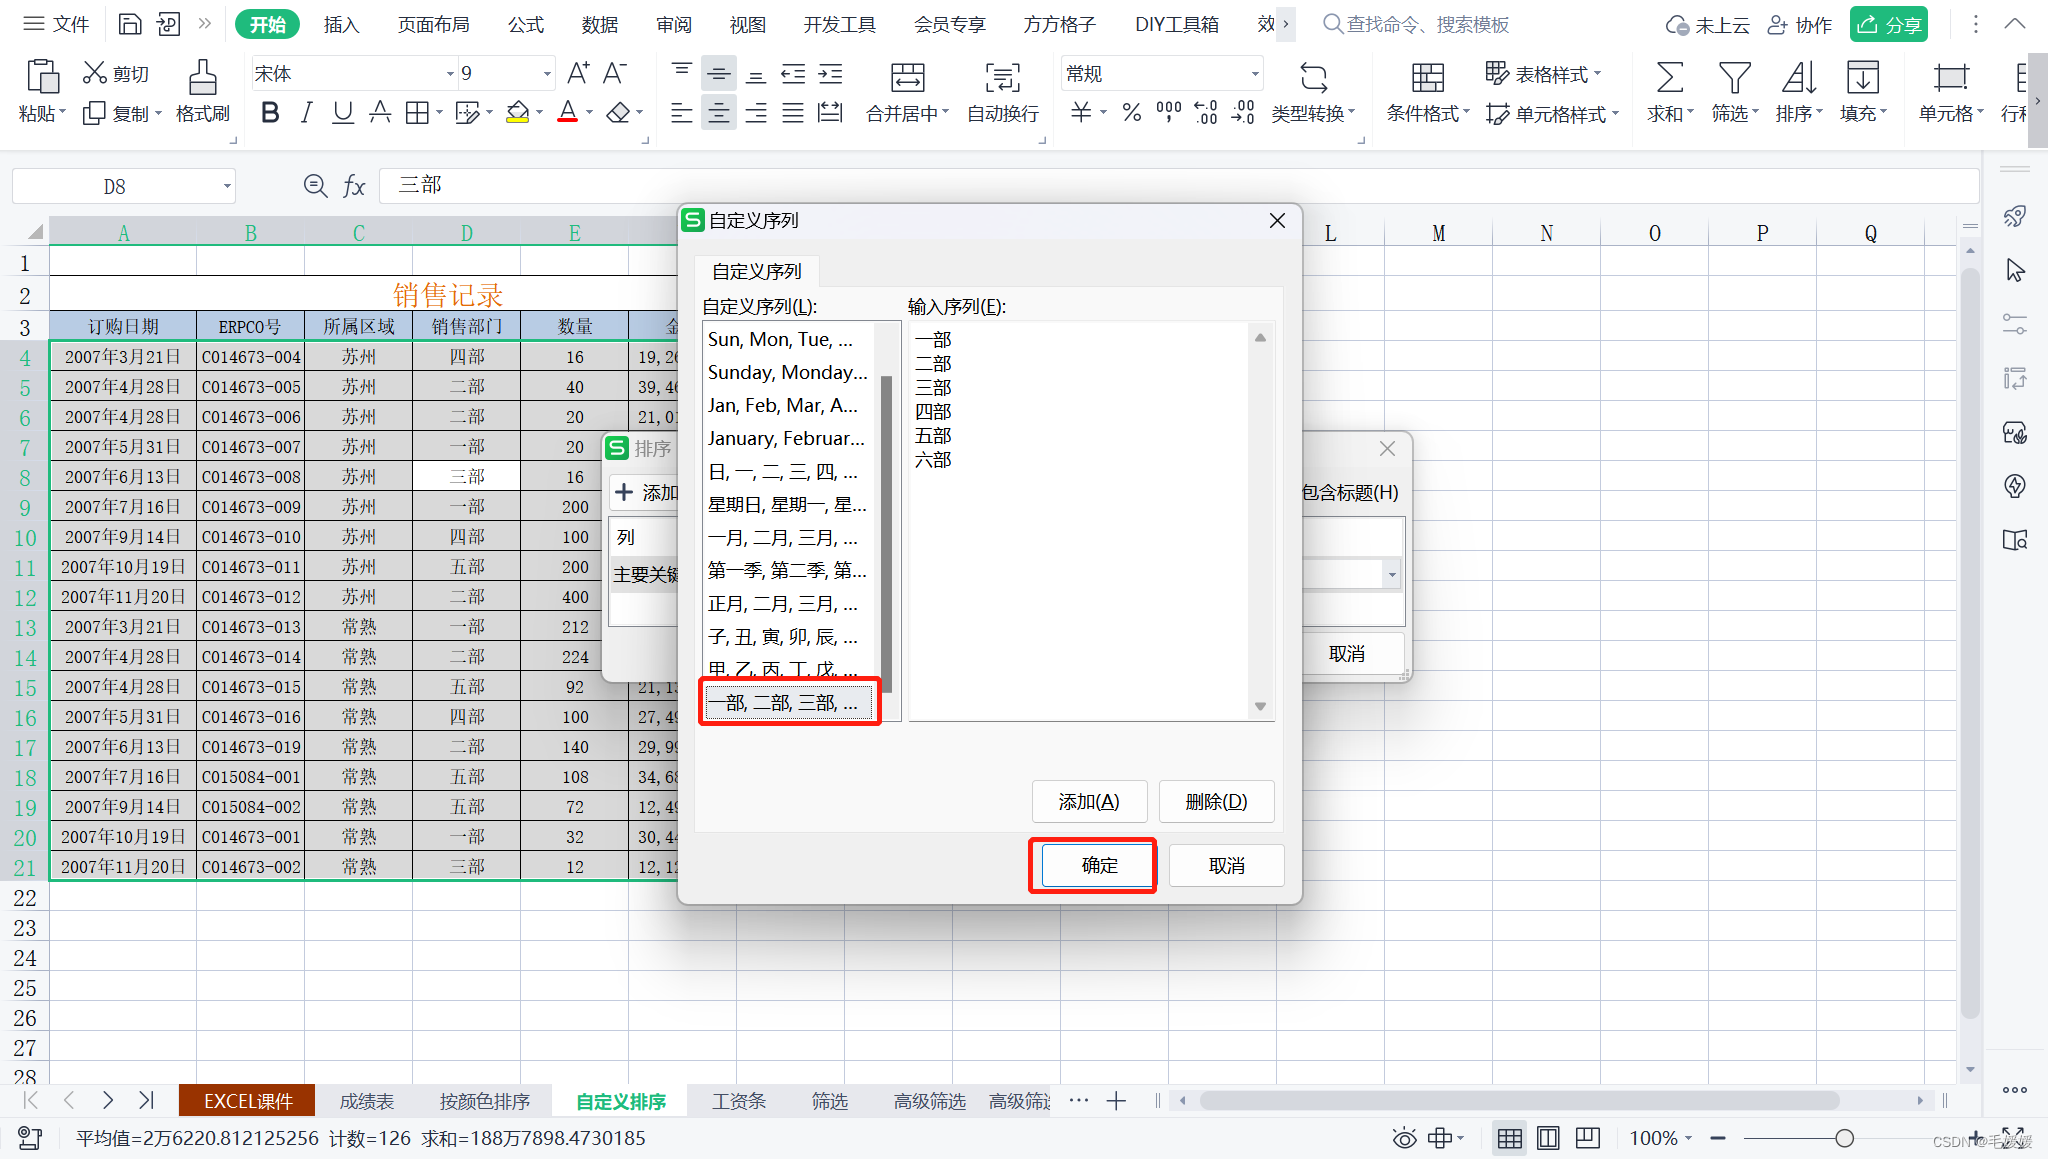Click the Bold formatting icon

(269, 113)
